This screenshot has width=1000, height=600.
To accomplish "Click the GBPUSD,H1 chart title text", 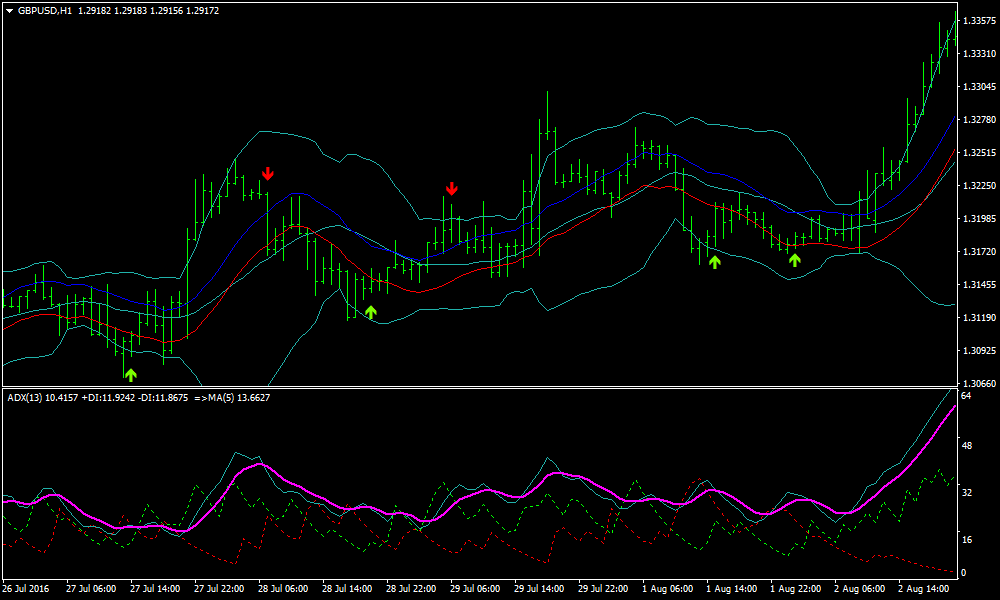I will click(x=45, y=10).
